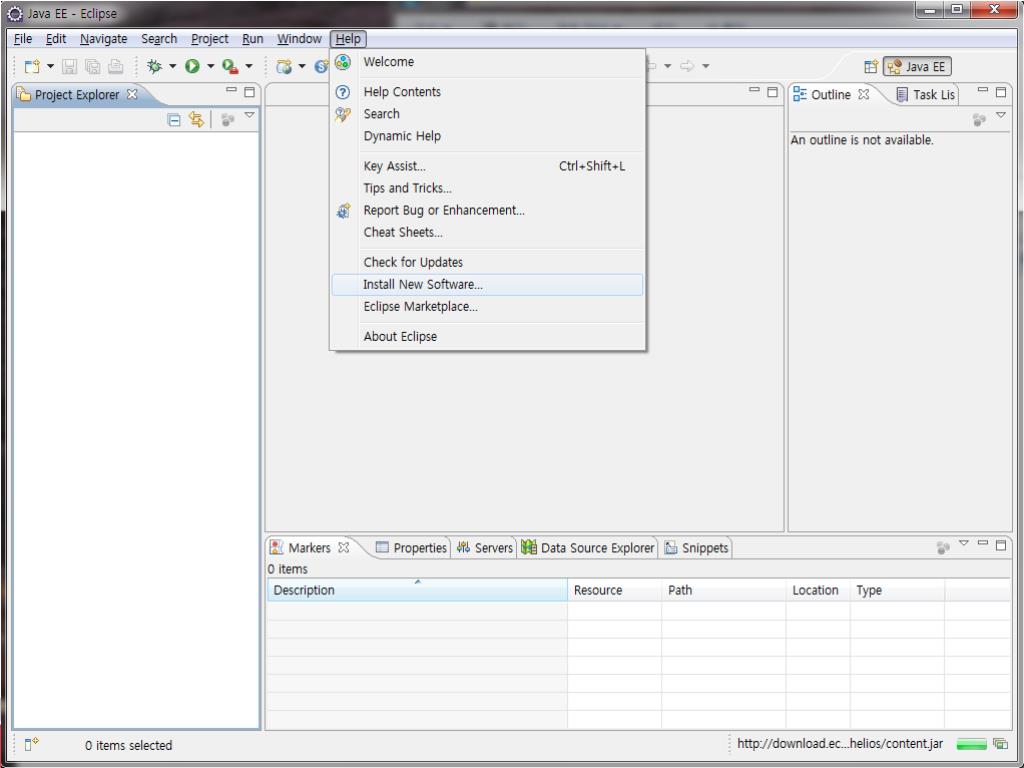Switch to the Task List tab
The height and width of the screenshot is (768, 1024).
click(x=925, y=95)
